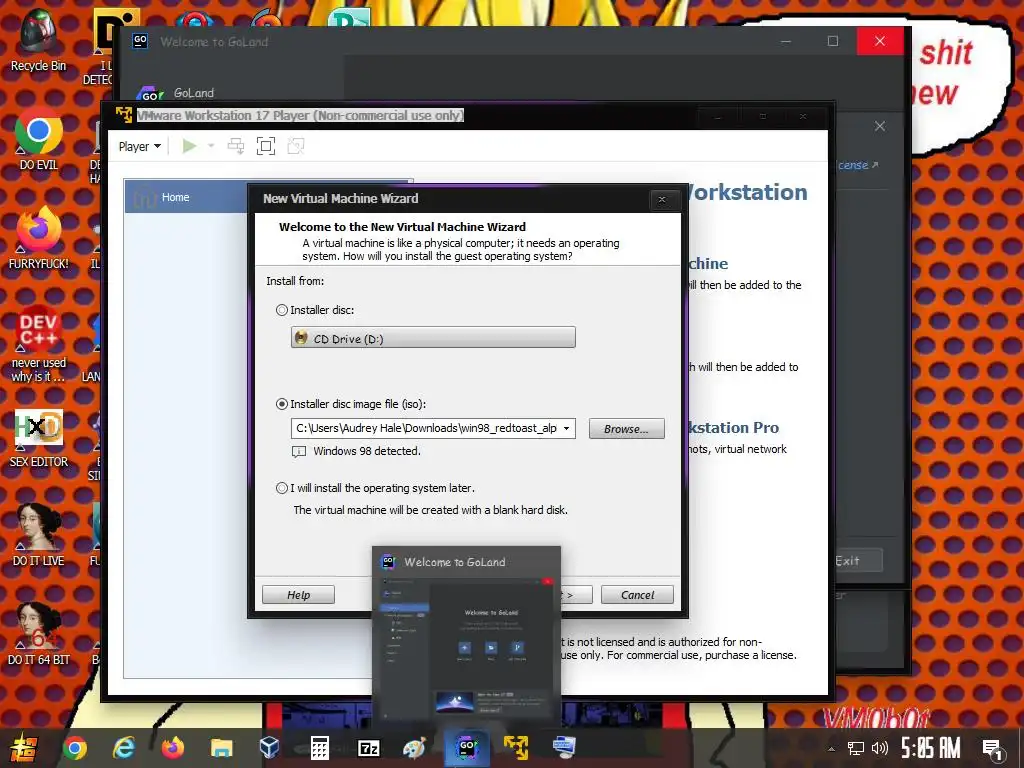This screenshot has width=1024, height=768.
Task: Click the Unity mode toolbar icon
Action: 296,146
